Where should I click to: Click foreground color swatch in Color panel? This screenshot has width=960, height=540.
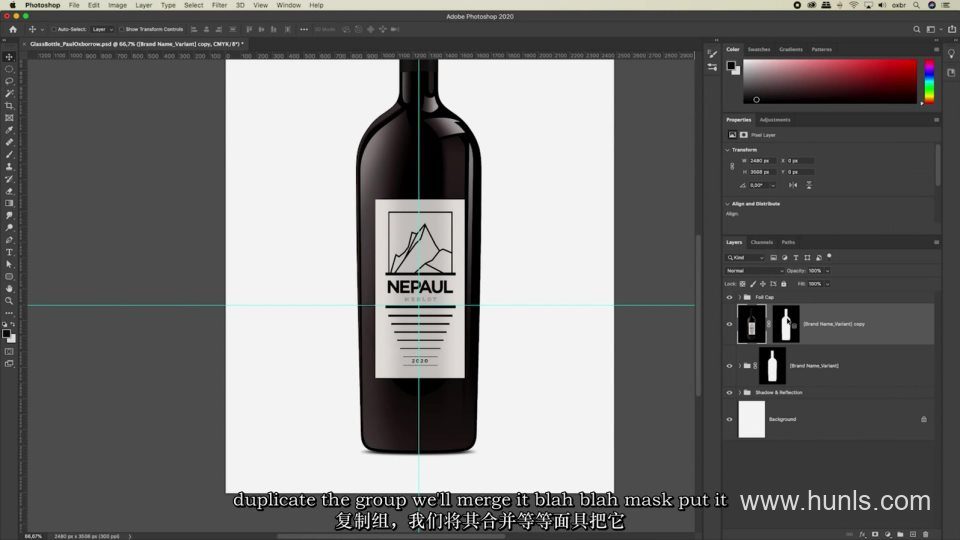pos(731,66)
